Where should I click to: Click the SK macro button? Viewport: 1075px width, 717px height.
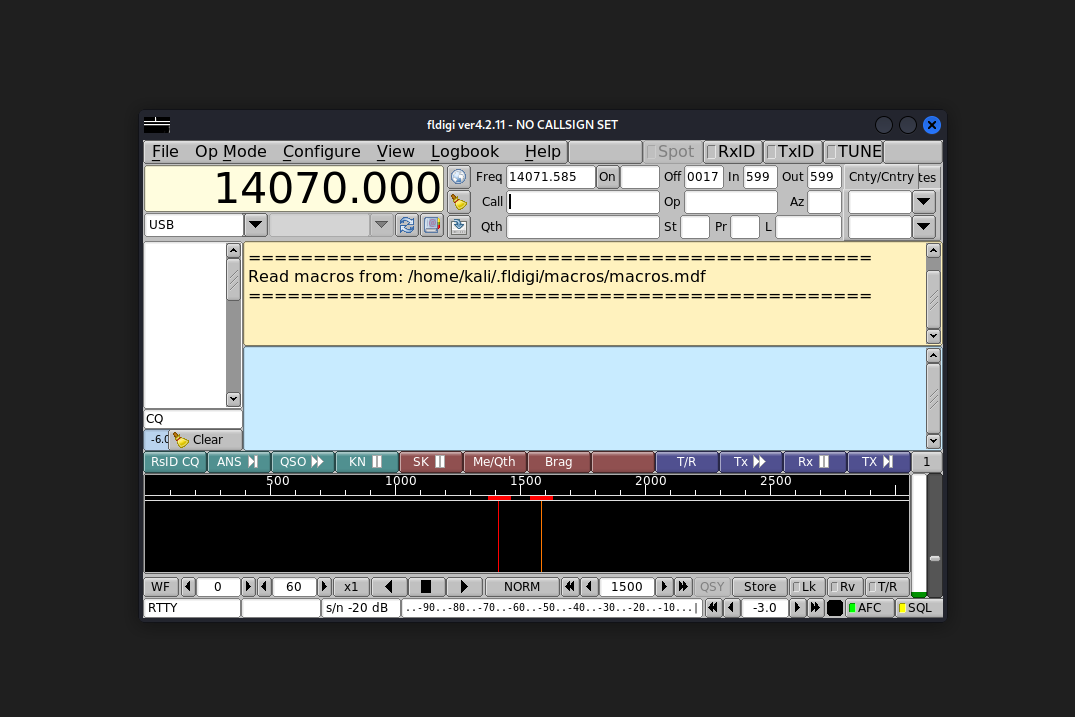point(430,462)
